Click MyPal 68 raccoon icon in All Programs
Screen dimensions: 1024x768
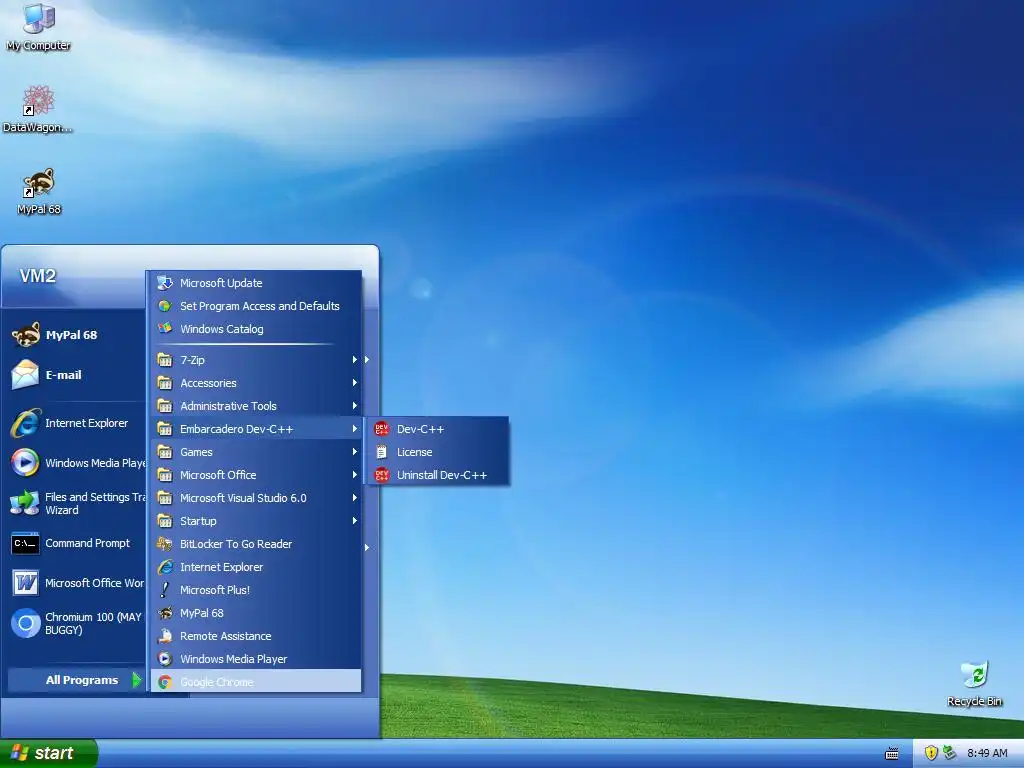pyautogui.click(x=165, y=613)
